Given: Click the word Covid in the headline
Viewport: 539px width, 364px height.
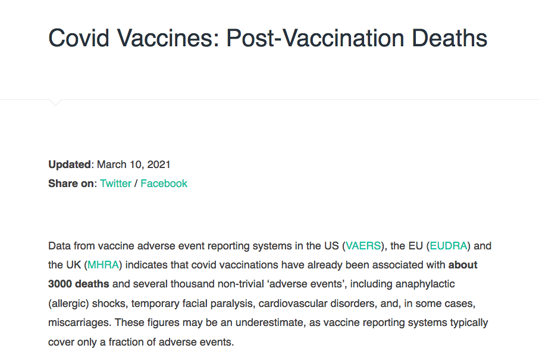Looking at the screenshot, I should (79, 37).
